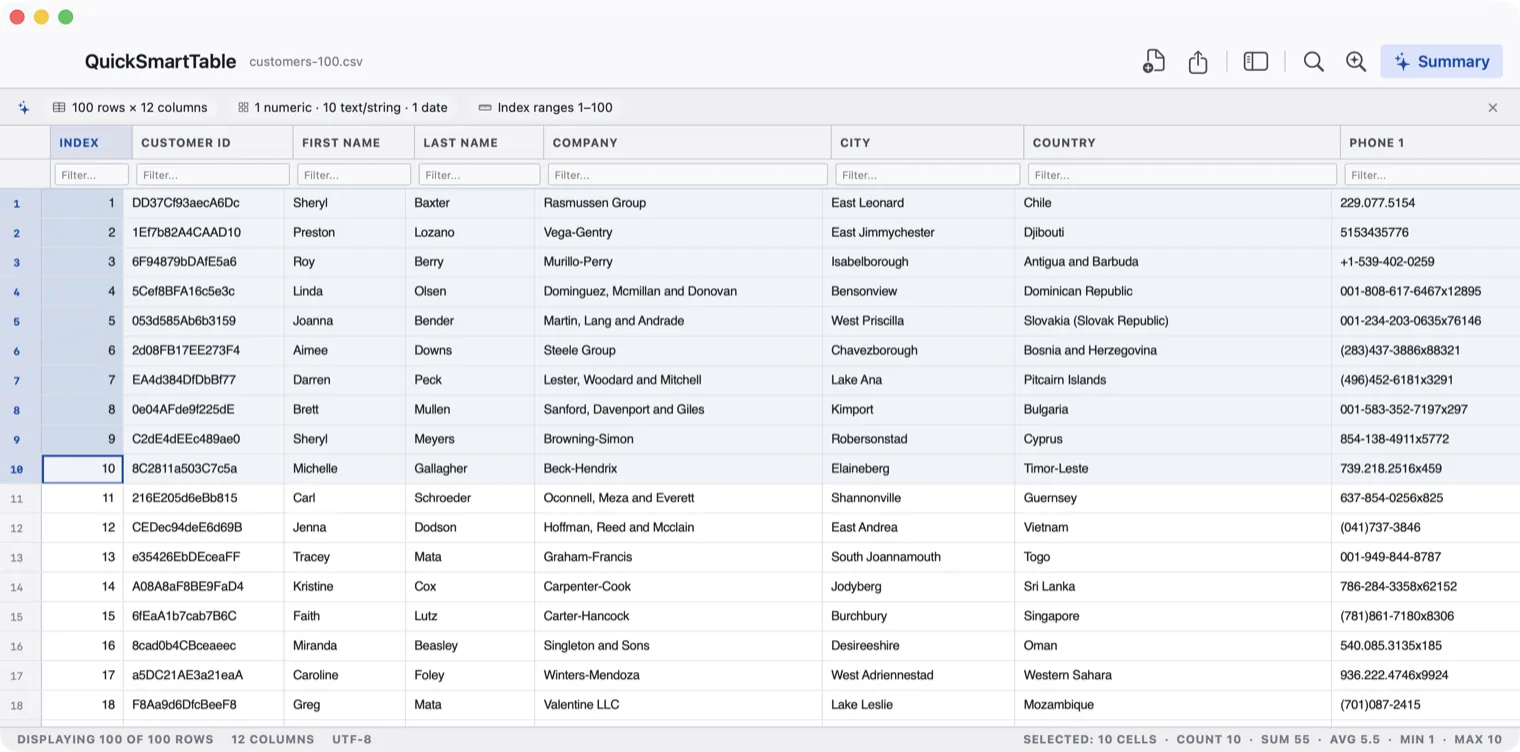1520x752 pixels.
Task: Focus the LAST NAME filter field
Action: pos(479,174)
